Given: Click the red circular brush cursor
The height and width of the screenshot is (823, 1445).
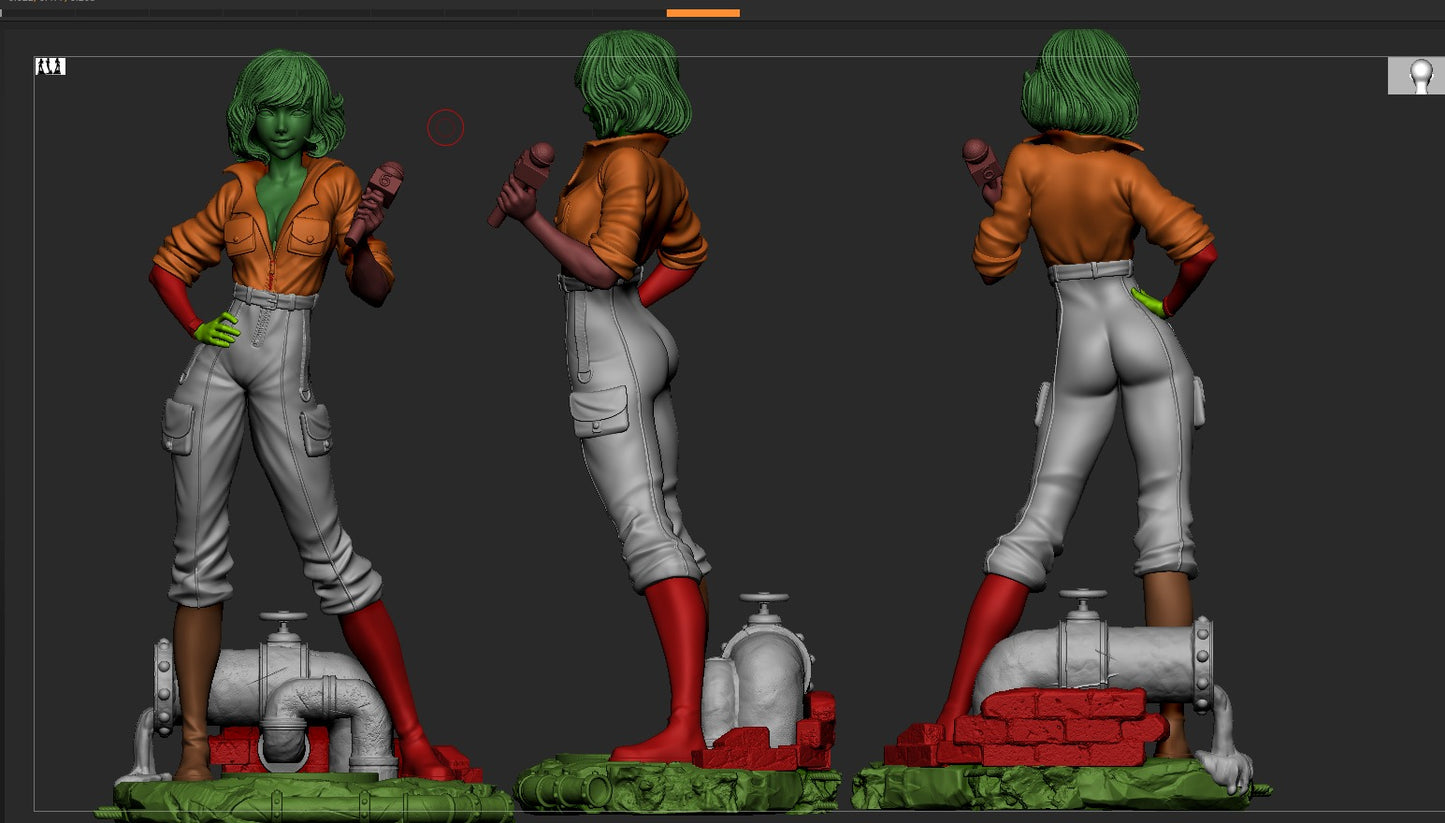Looking at the screenshot, I should tap(446, 128).
